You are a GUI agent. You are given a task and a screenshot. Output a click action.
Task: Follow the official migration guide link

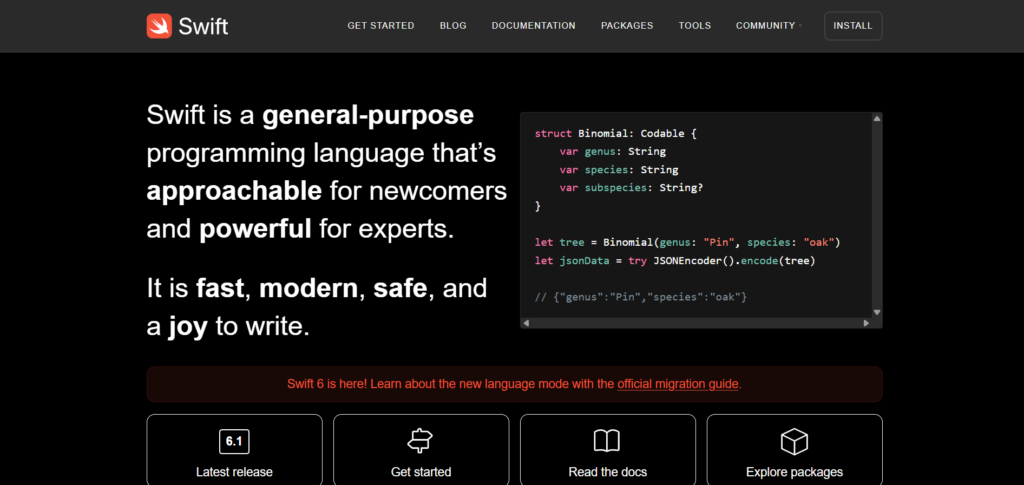click(678, 384)
